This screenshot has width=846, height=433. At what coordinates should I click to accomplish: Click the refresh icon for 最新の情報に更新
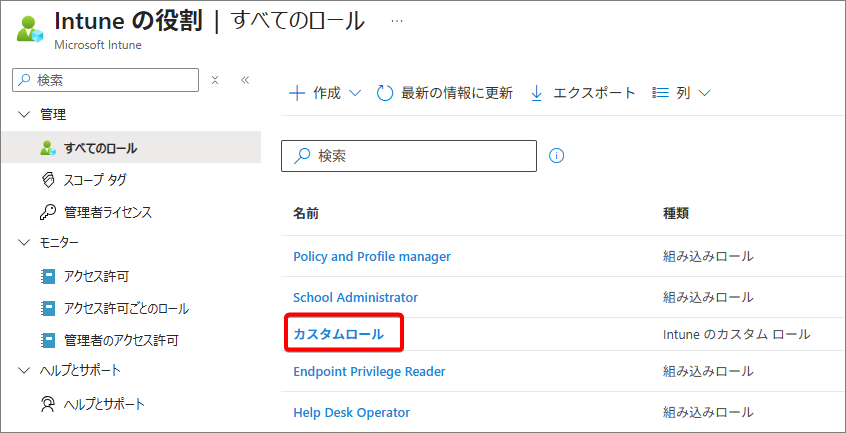[385, 93]
